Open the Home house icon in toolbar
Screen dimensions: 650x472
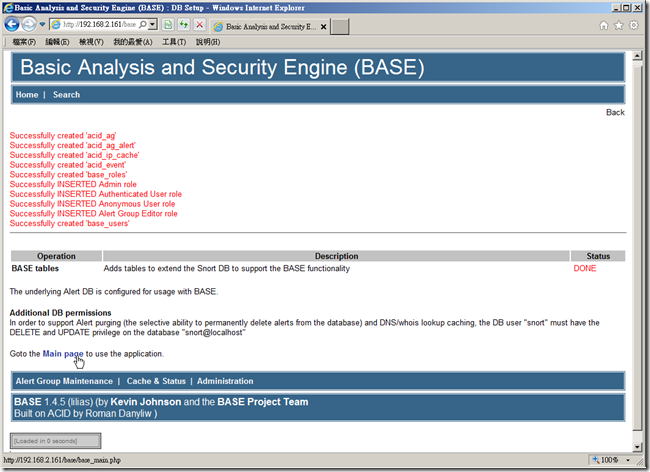[604, 25]
